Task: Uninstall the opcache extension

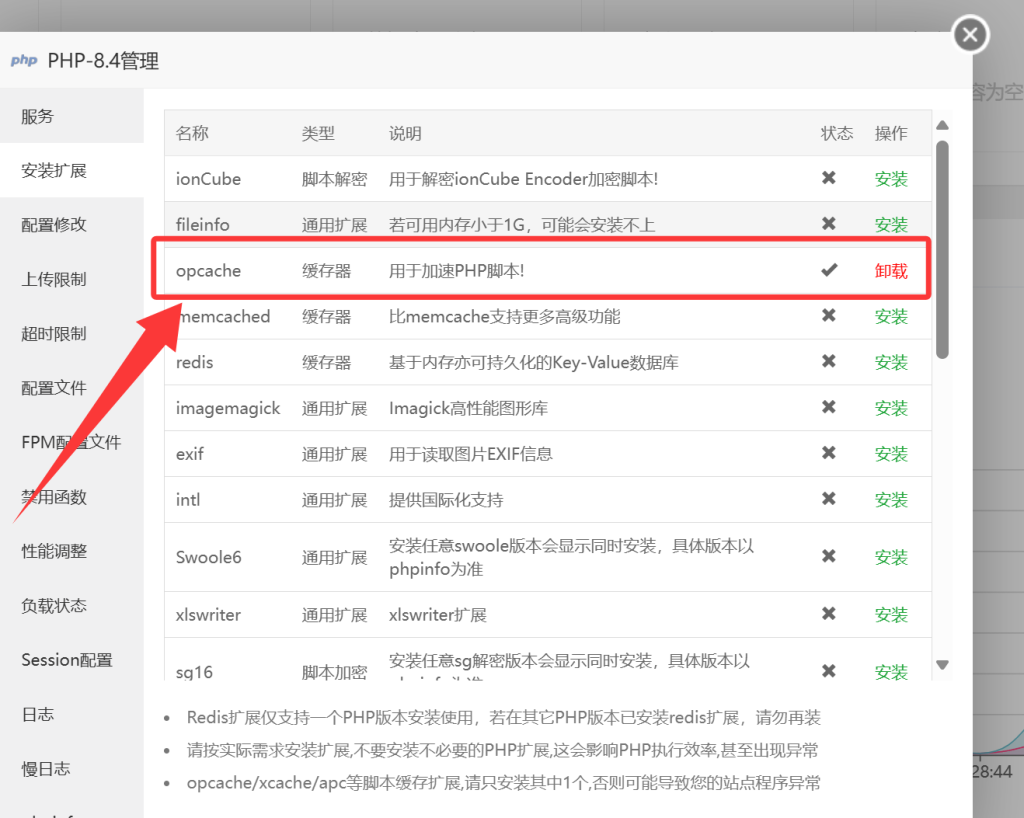Action: pos(891,271)
